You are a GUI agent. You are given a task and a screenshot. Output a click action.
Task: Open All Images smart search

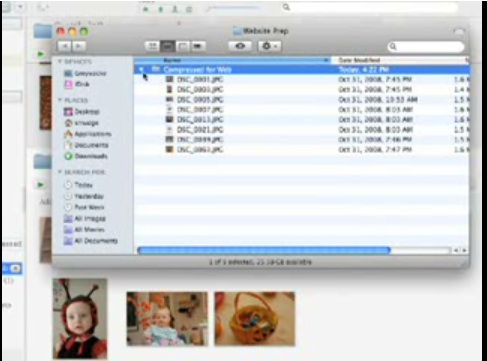click(x=85, y=219)
